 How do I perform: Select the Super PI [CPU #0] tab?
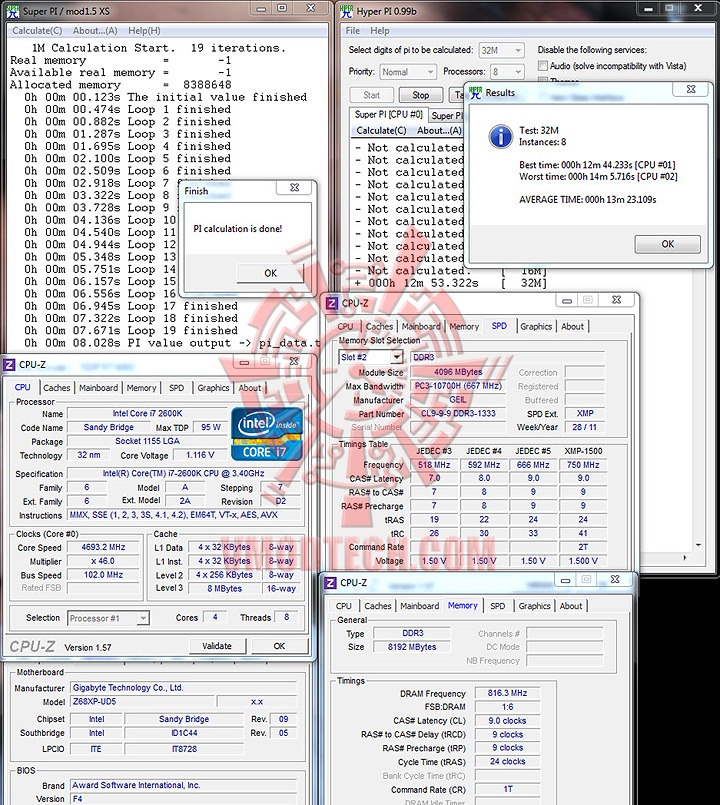388,114
